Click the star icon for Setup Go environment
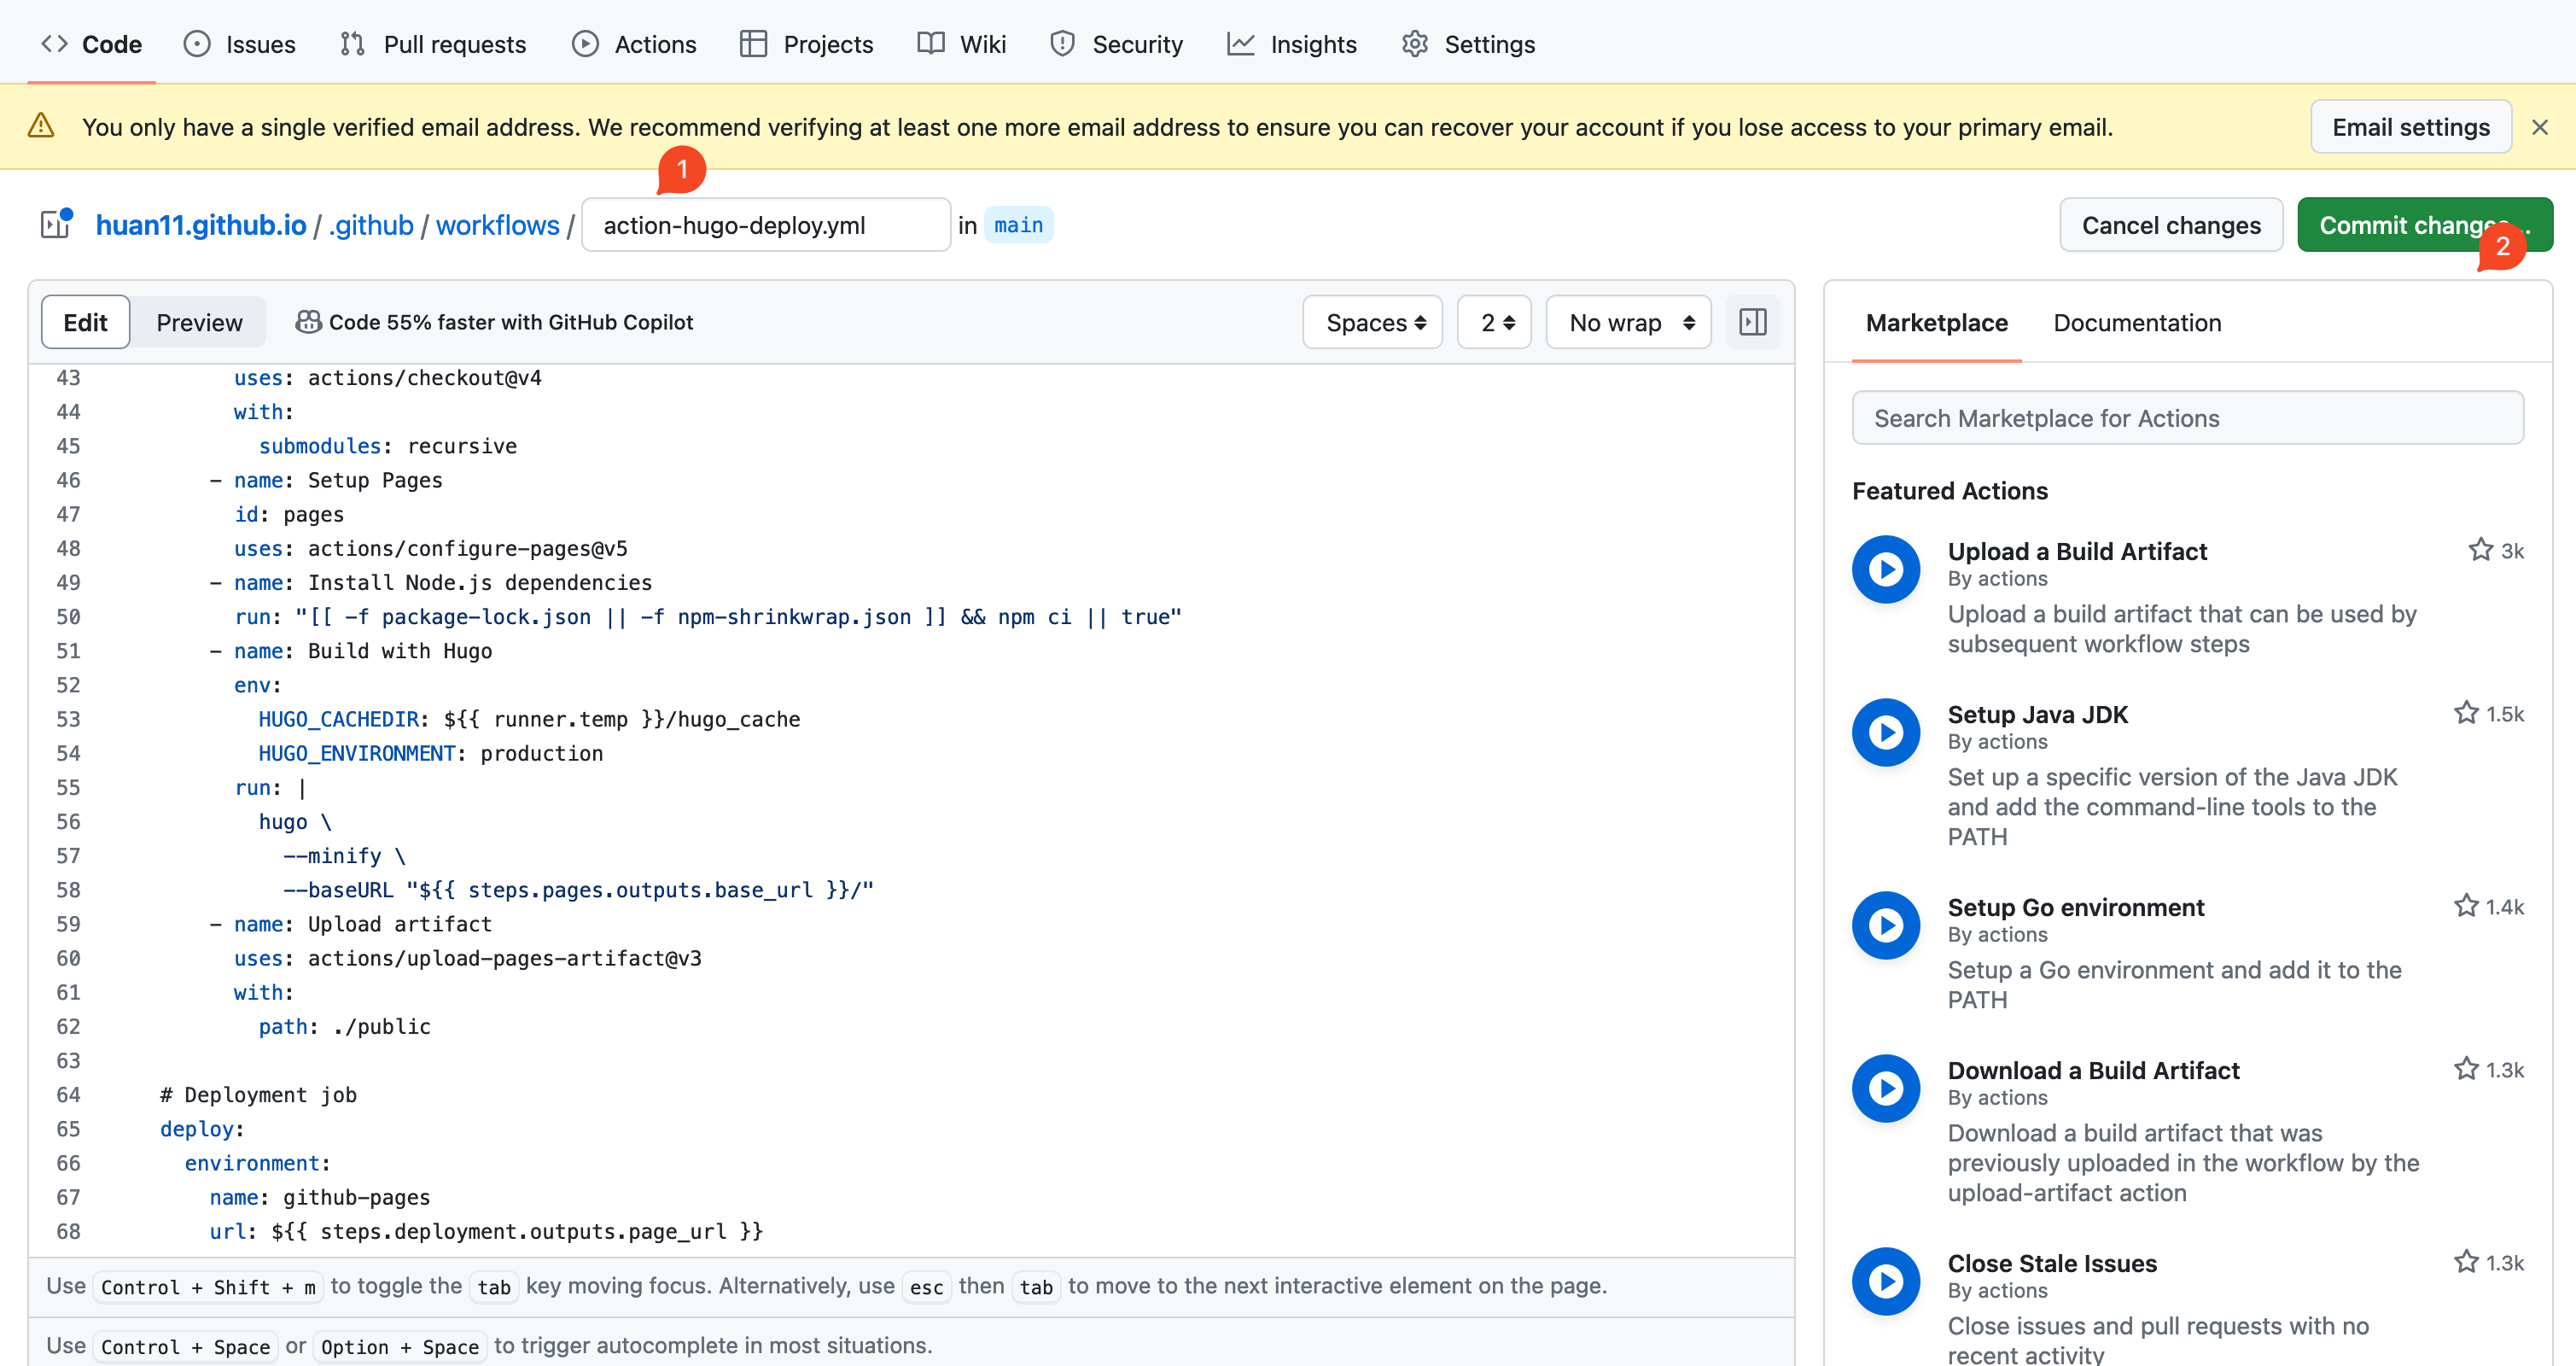This screenshot has width=2576, height=1366. click(2466, 906)
